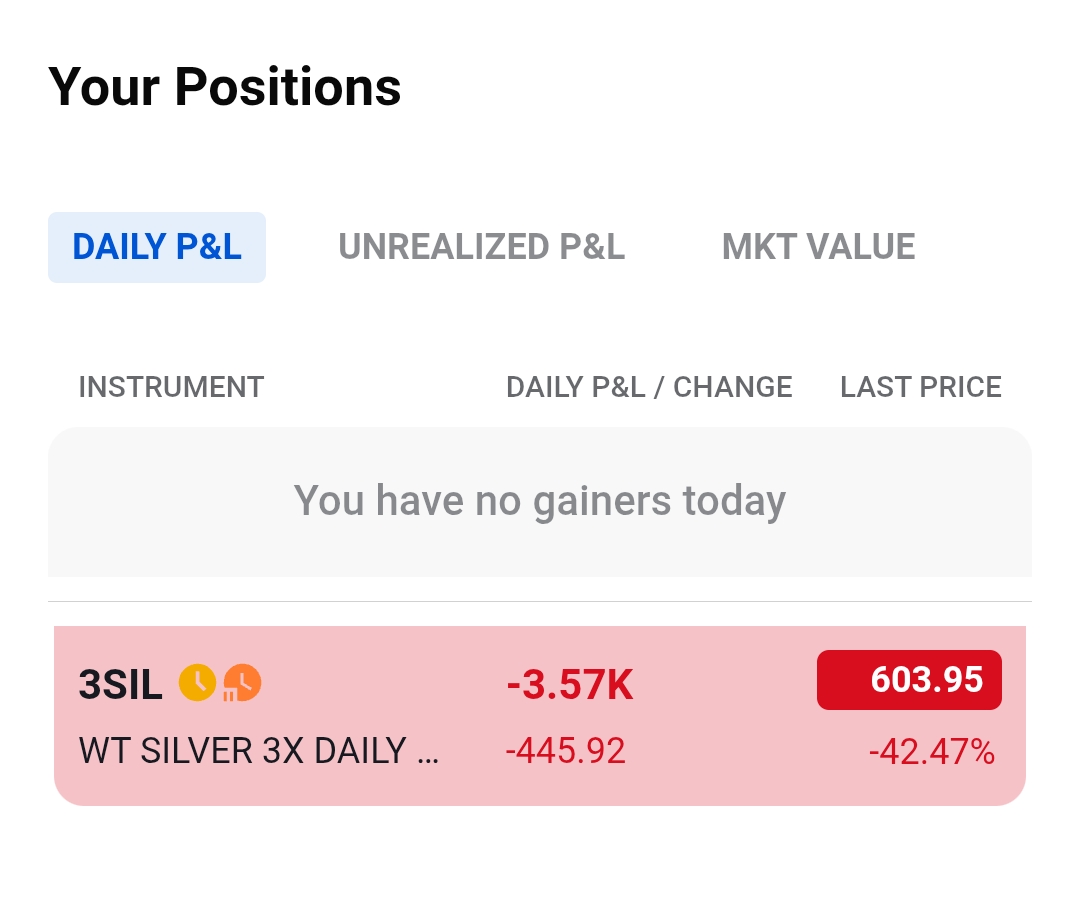Open the 3SIL ticker symbol

120,686
